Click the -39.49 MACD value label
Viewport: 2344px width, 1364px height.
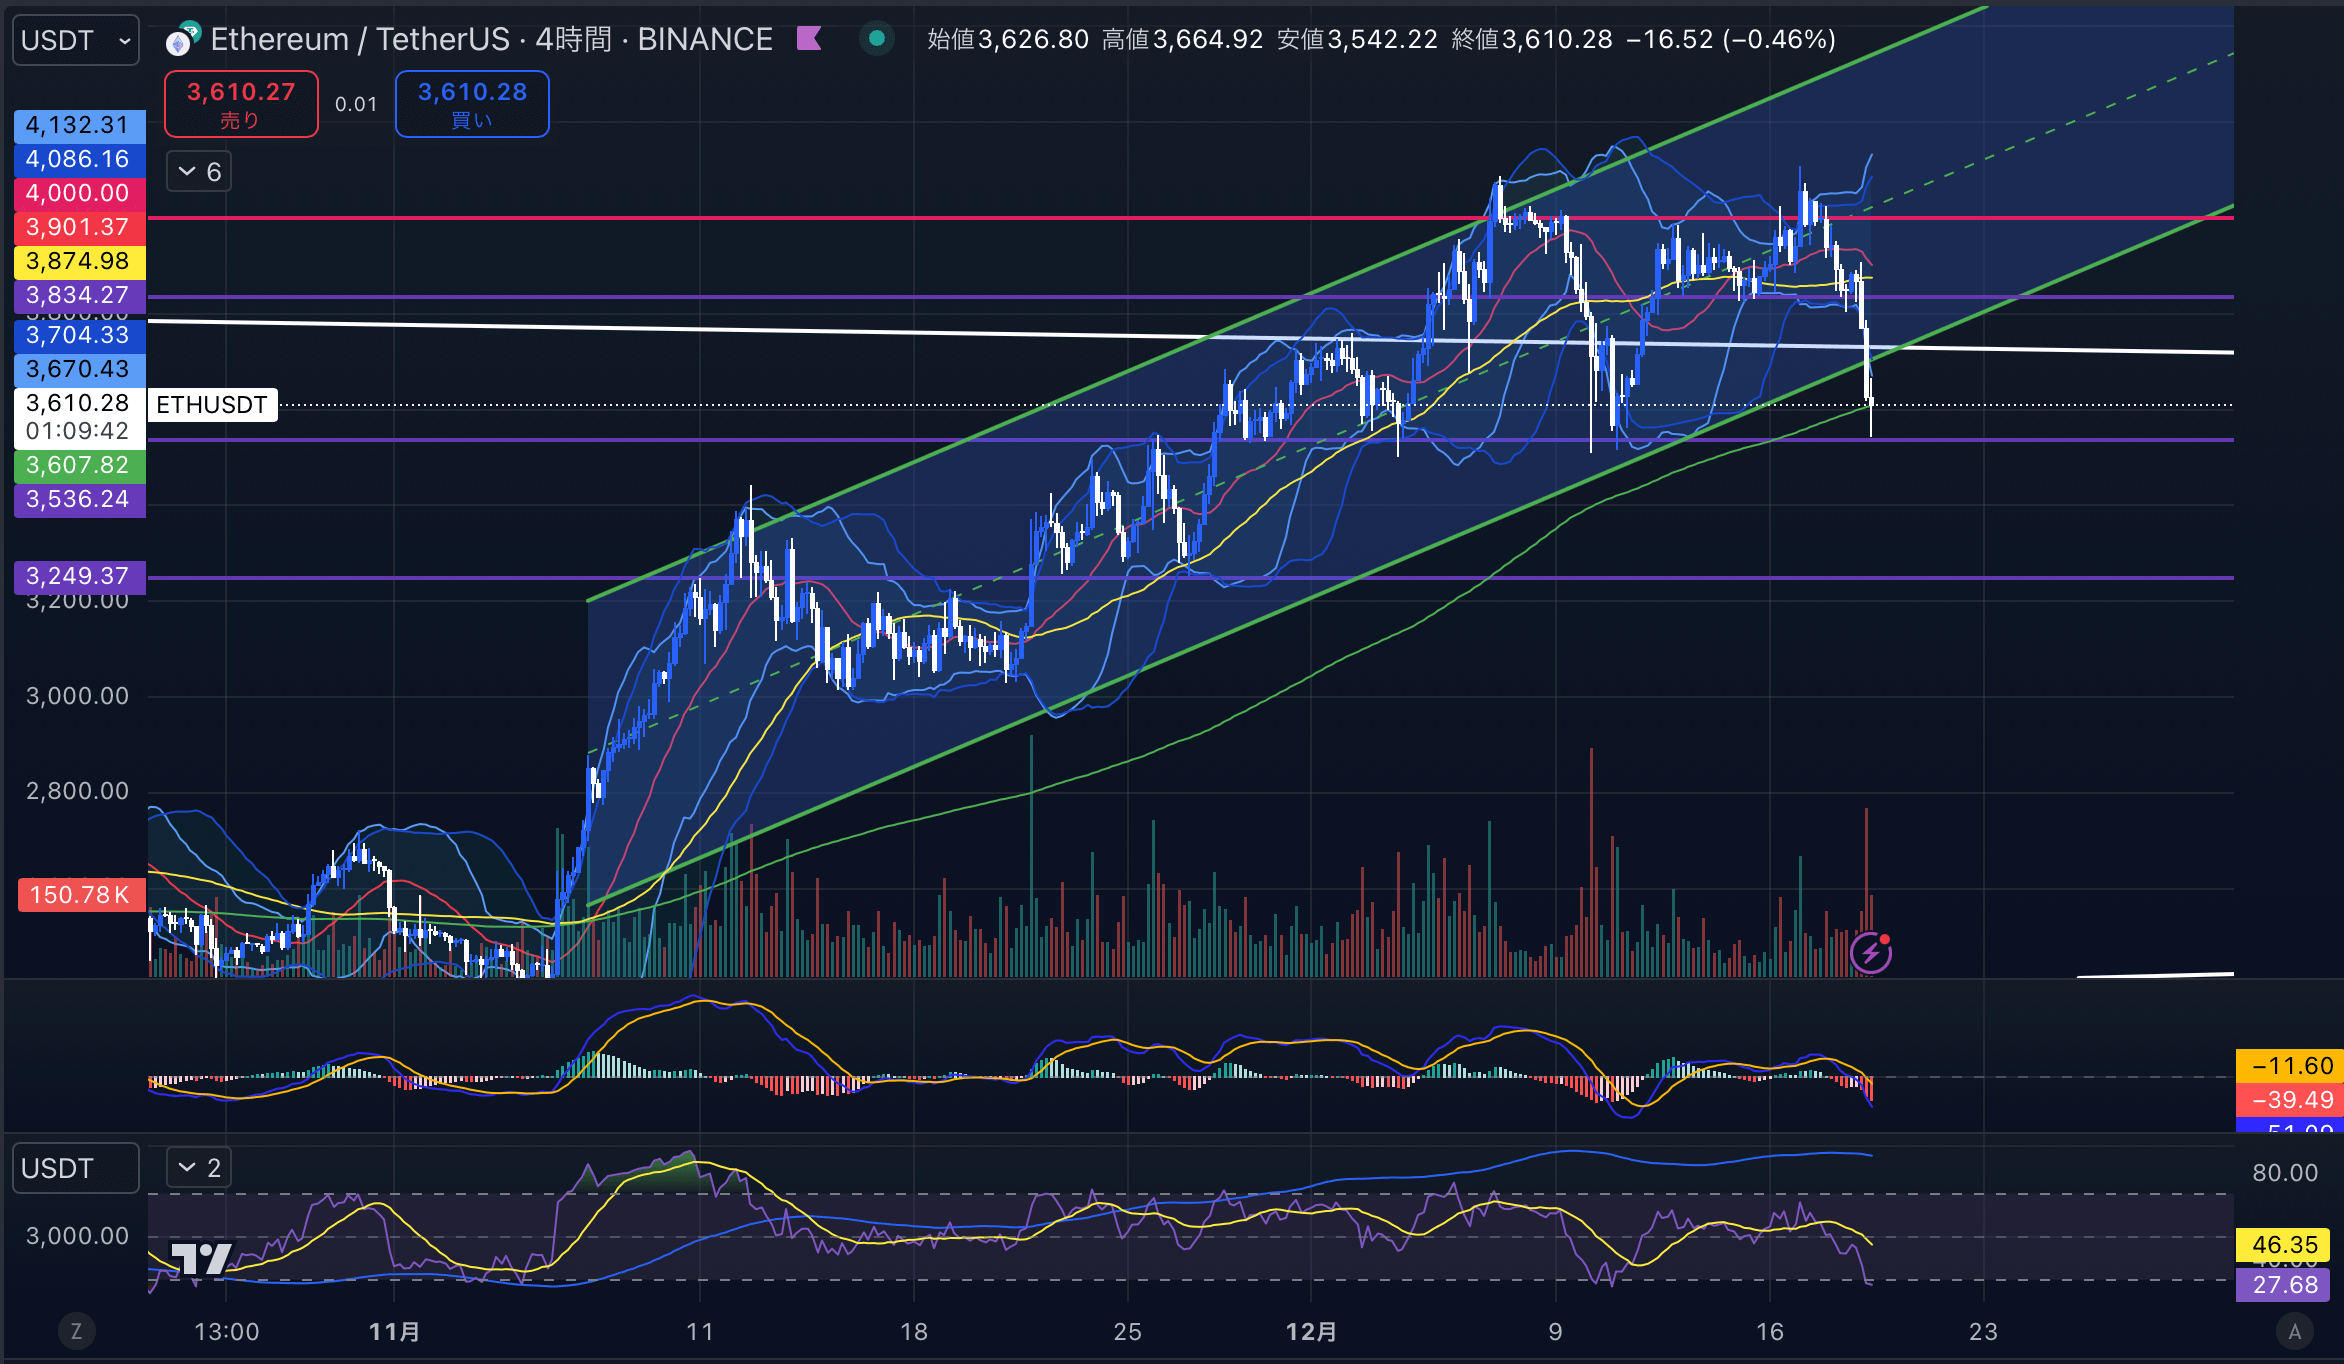point(2288,1100)
